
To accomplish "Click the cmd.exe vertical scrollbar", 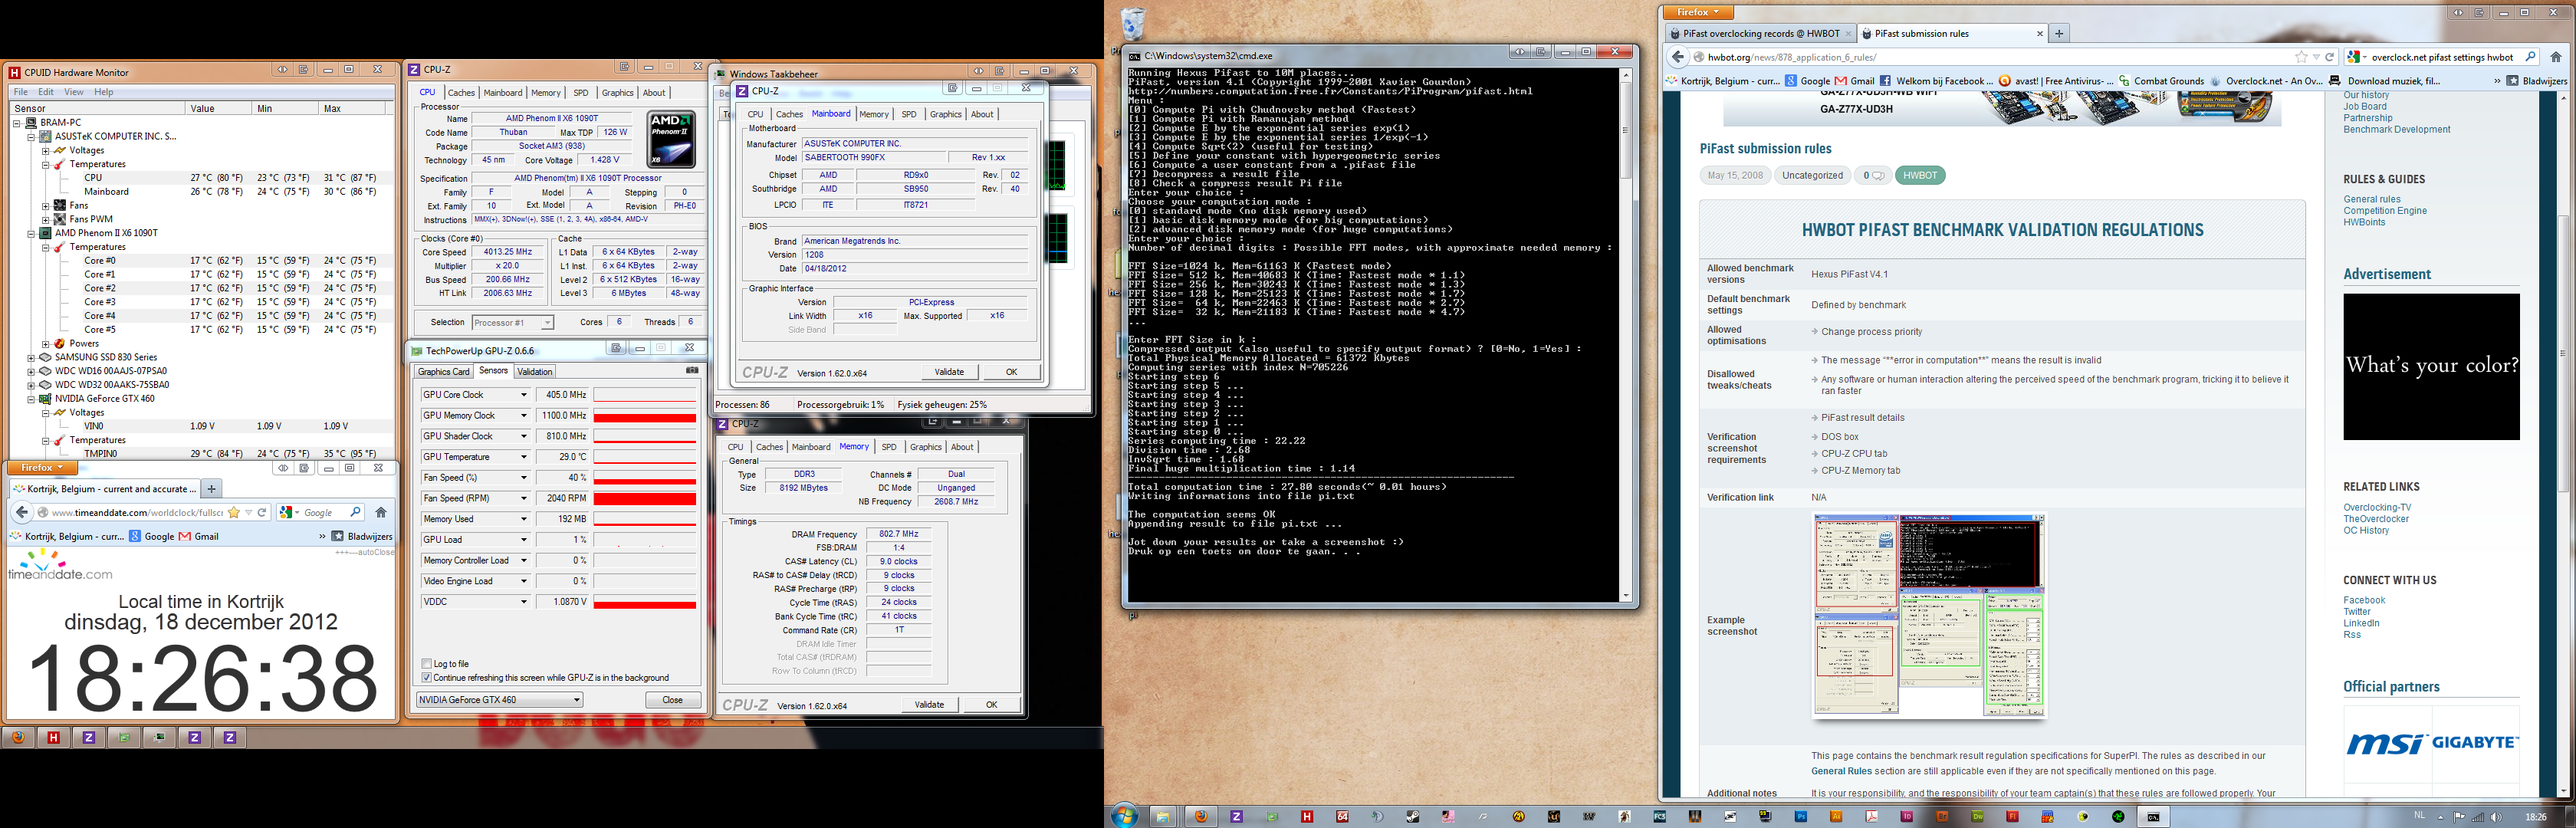I will pos(1625,335).
